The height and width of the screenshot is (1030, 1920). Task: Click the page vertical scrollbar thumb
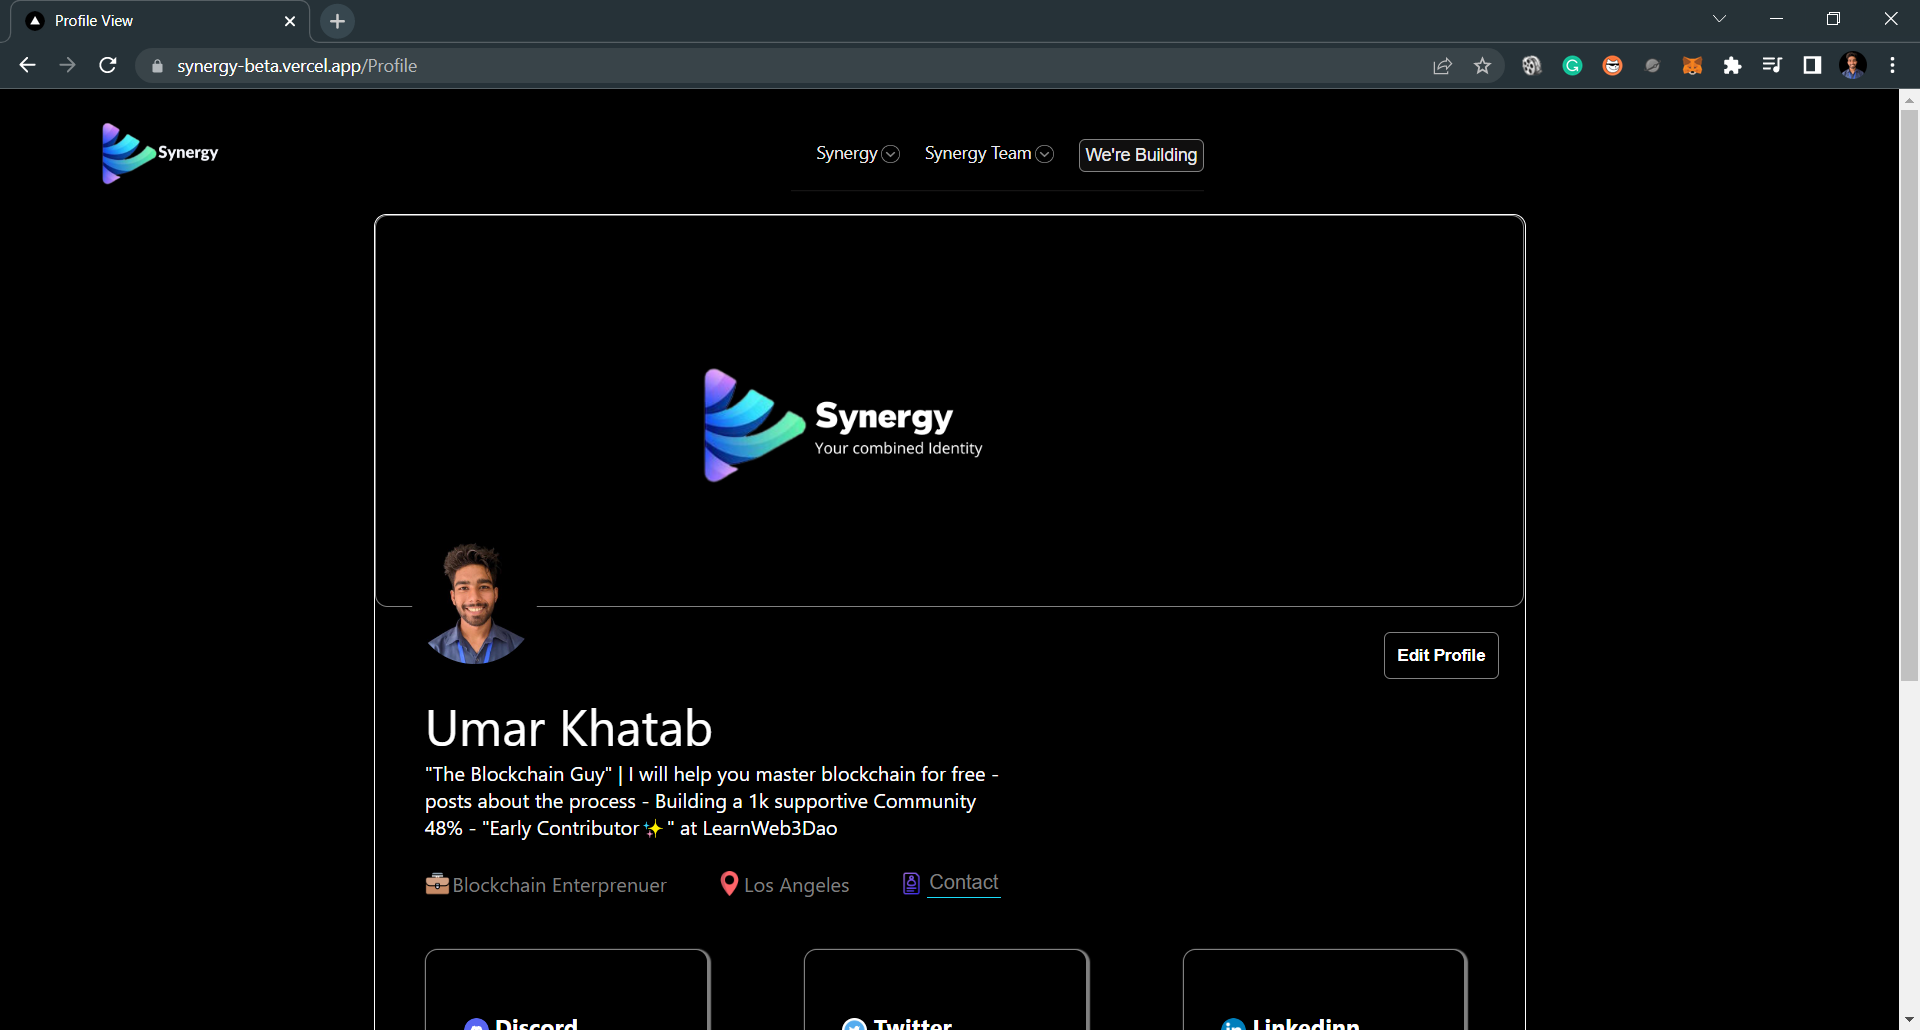[x=1909, y=396]
